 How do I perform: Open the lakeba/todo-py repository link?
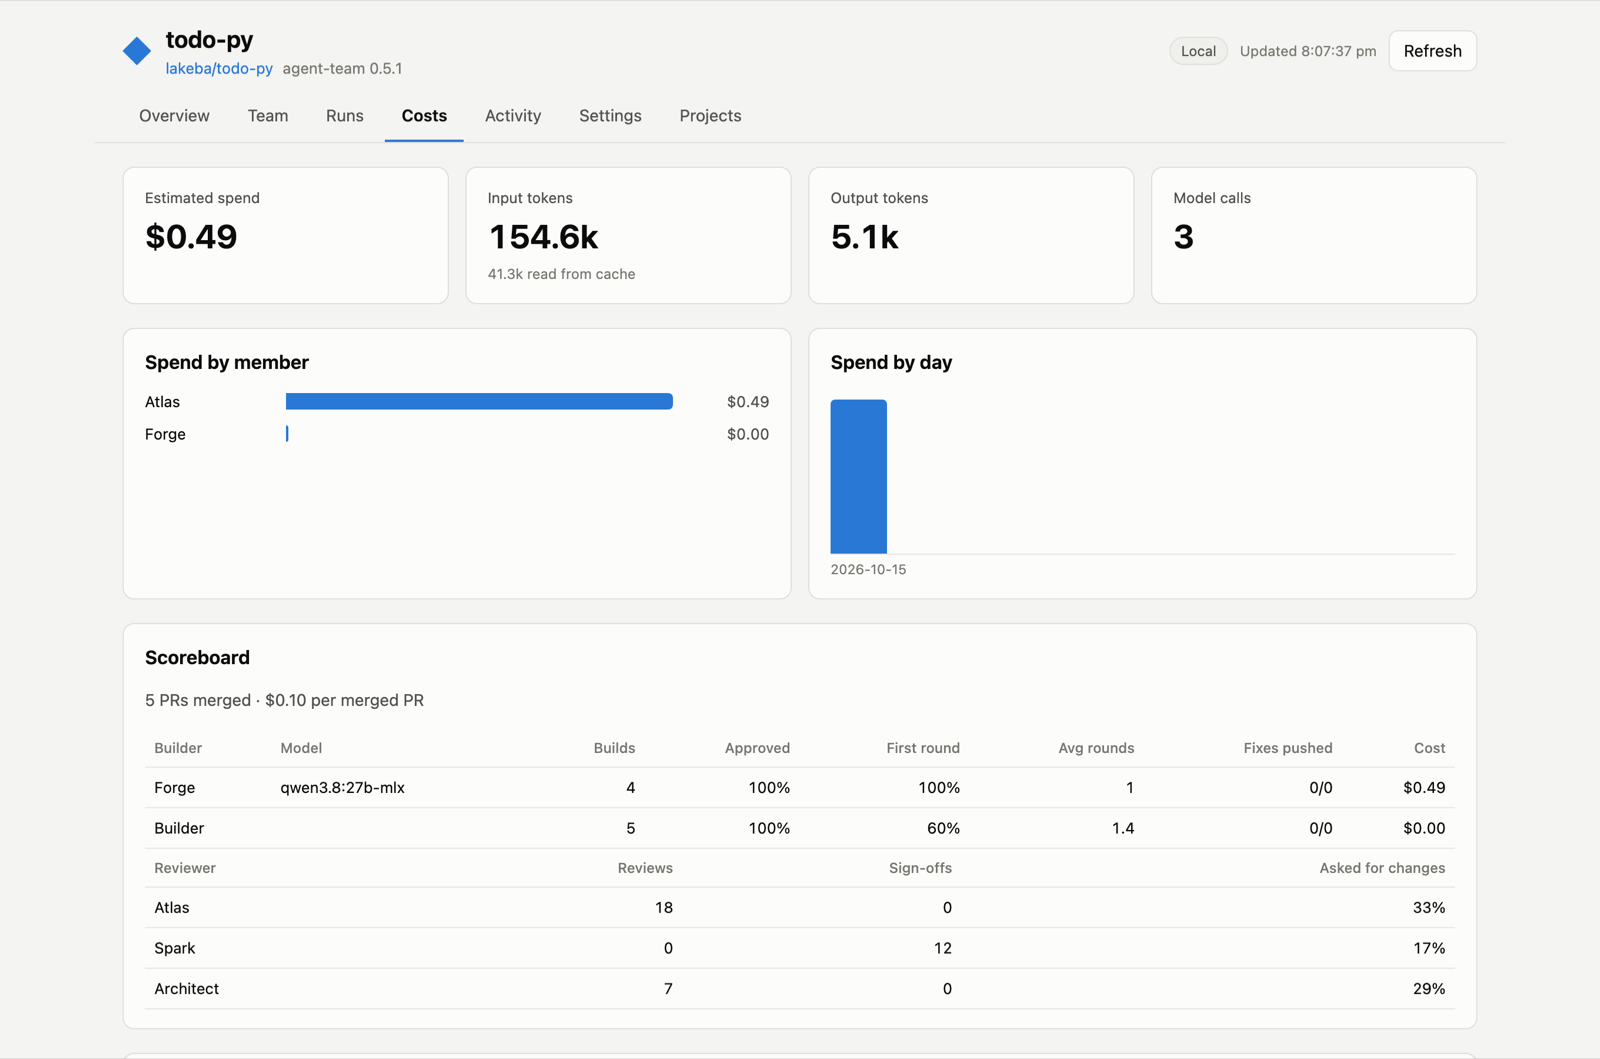(219, 68)
